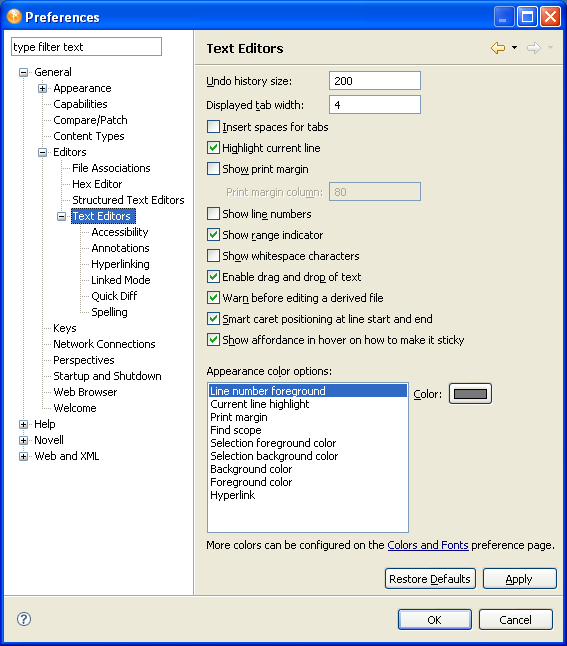Select Welcome preference page
Image resolution: width=567 pixels, height=646 pixels.
(75, 408)
